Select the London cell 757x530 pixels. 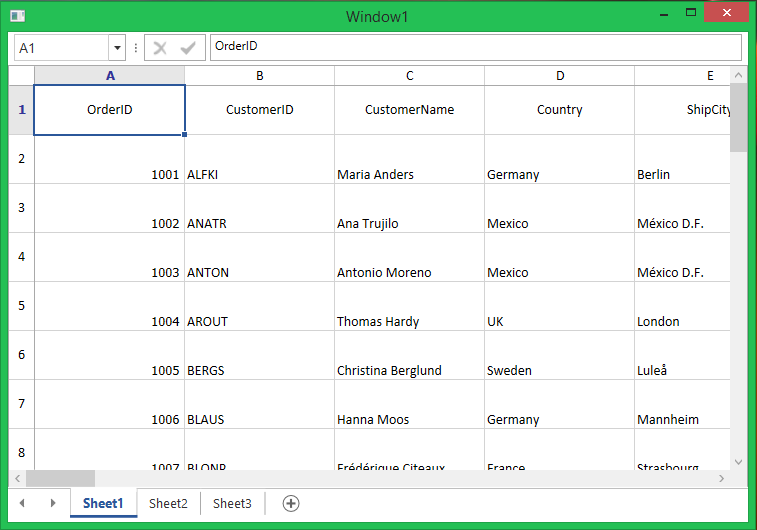[x=683, y=307]
